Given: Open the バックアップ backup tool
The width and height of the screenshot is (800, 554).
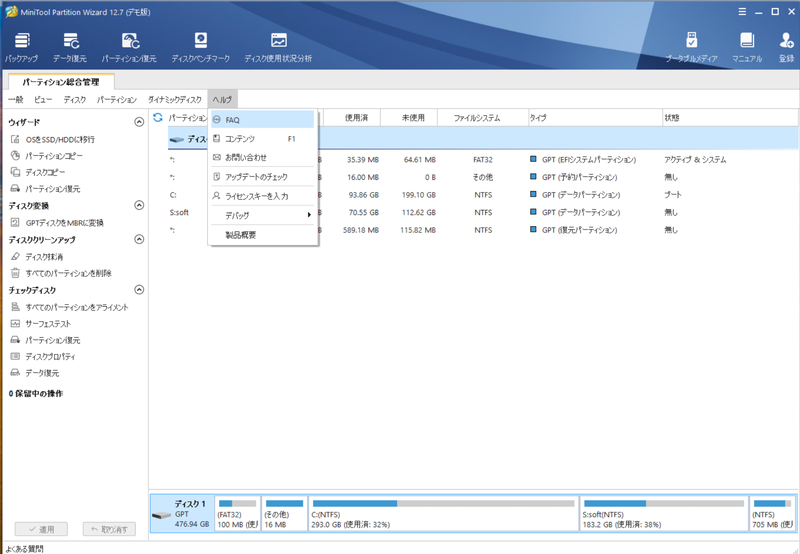Looking at the screenshot, I should pos(21,47).
